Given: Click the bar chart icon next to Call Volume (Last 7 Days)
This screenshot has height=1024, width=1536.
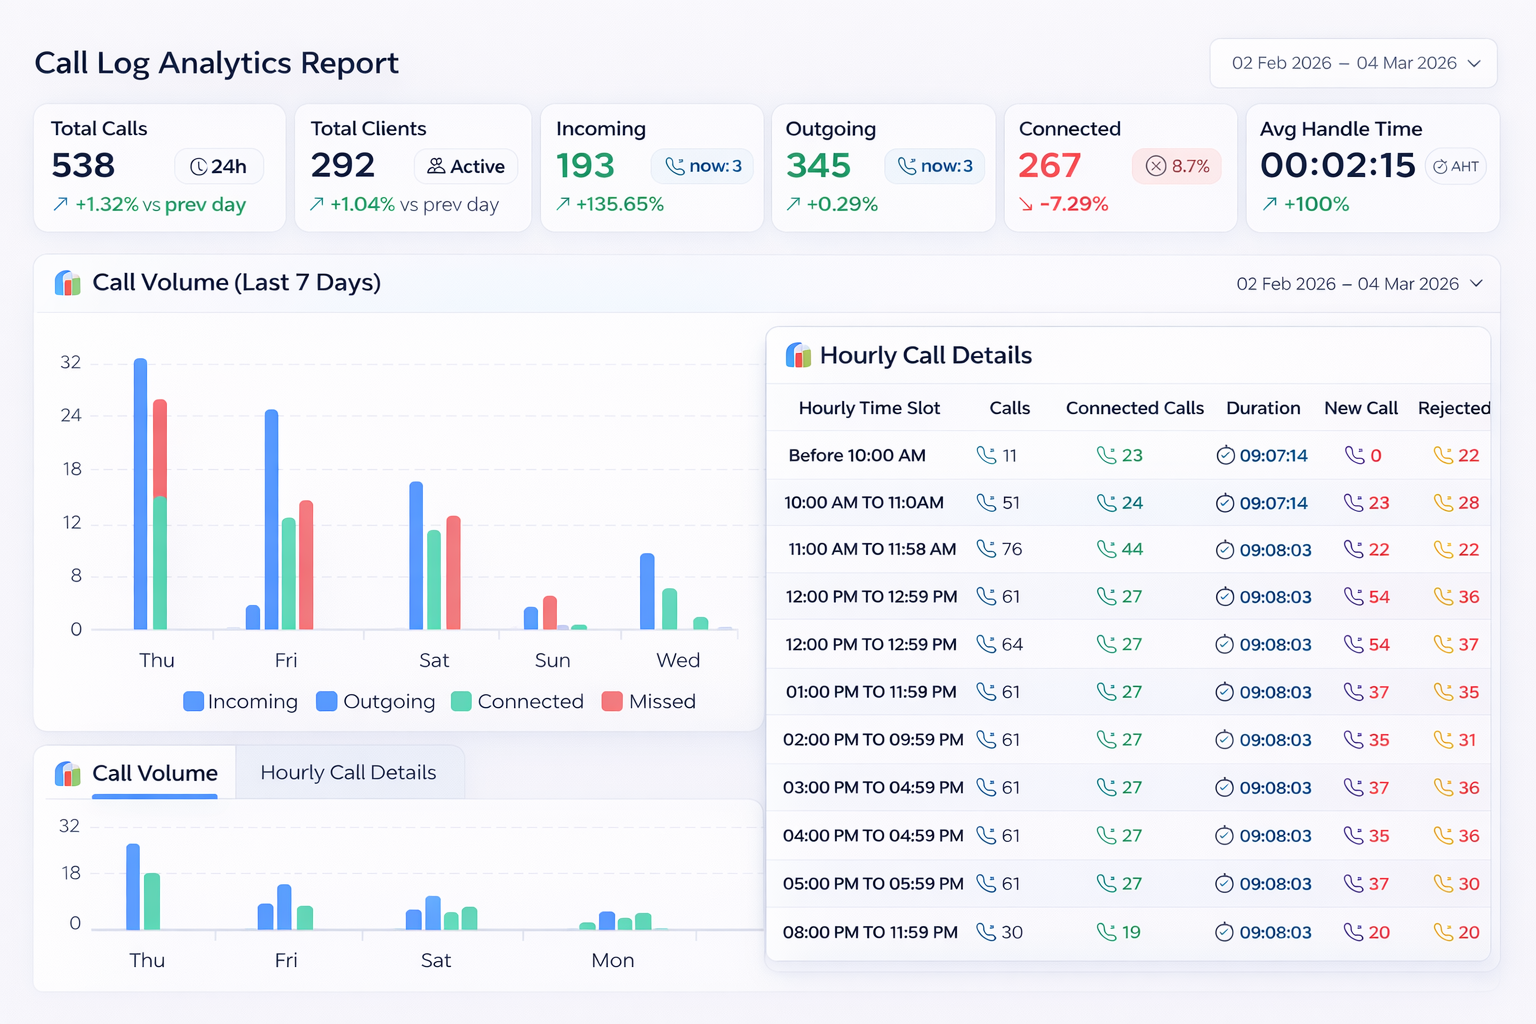Looking at the screenshot, I should (68, 283).
